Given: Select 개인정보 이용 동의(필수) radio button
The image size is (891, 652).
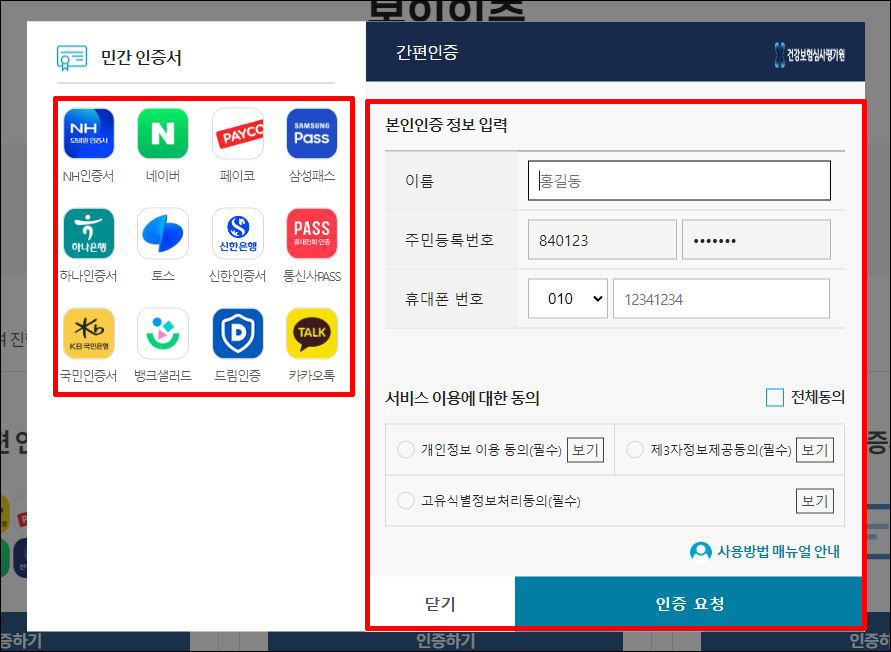Looking at the screenshot, I should pos(405,450).
